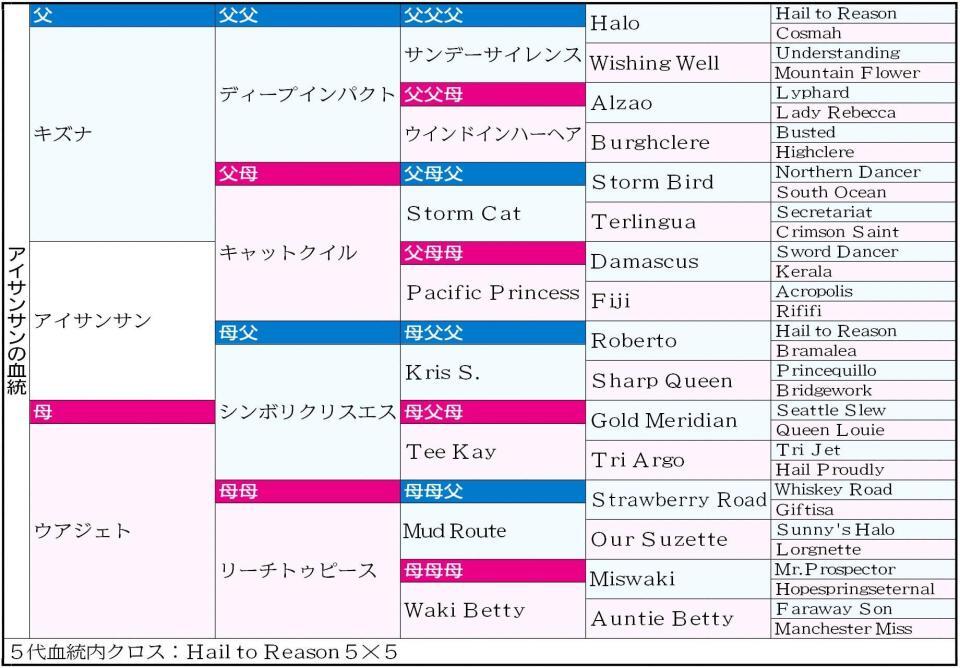Image resolution: width=960 pixels, height=668 pixels.
Task: Click the South Ocean cell
Action: point(863,192)
